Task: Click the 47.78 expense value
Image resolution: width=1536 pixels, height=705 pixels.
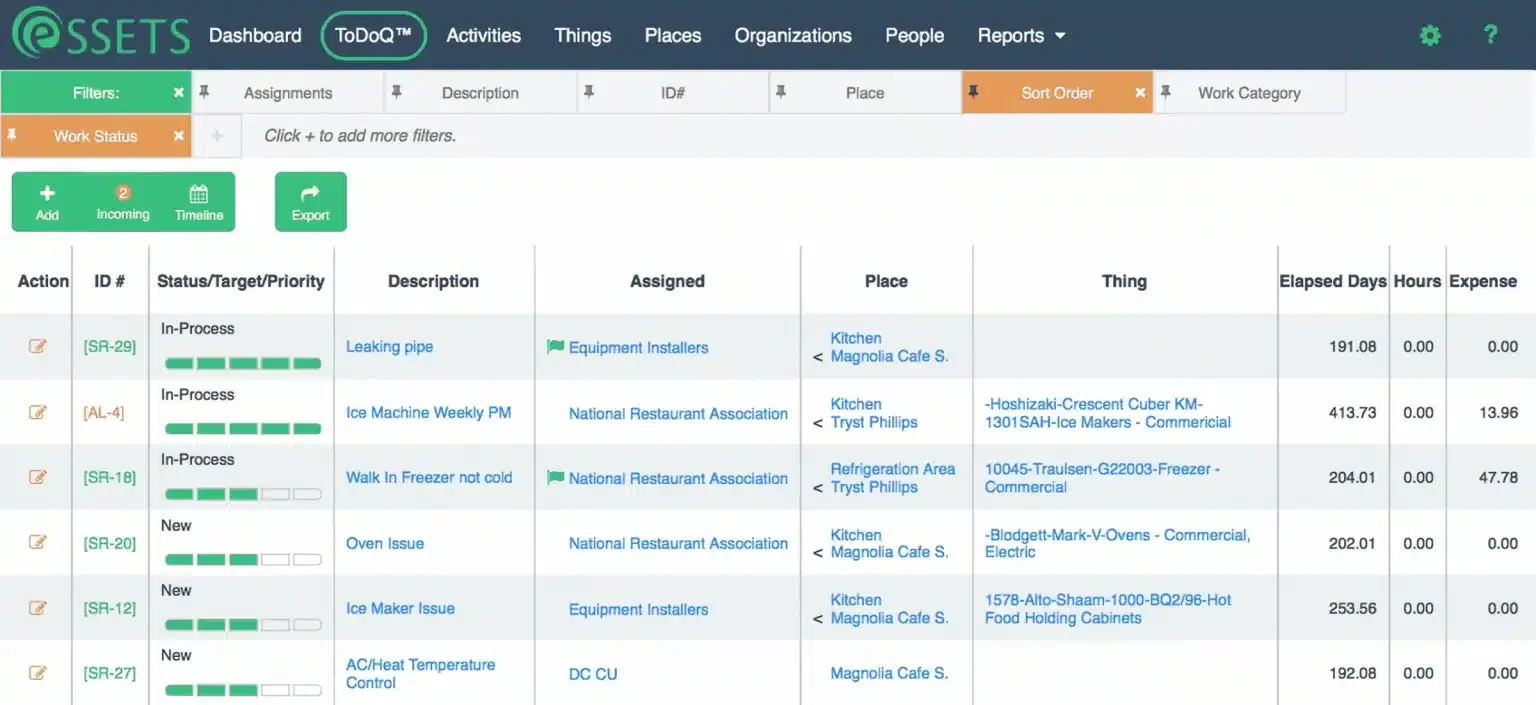Action: (x=1498, y=477)
